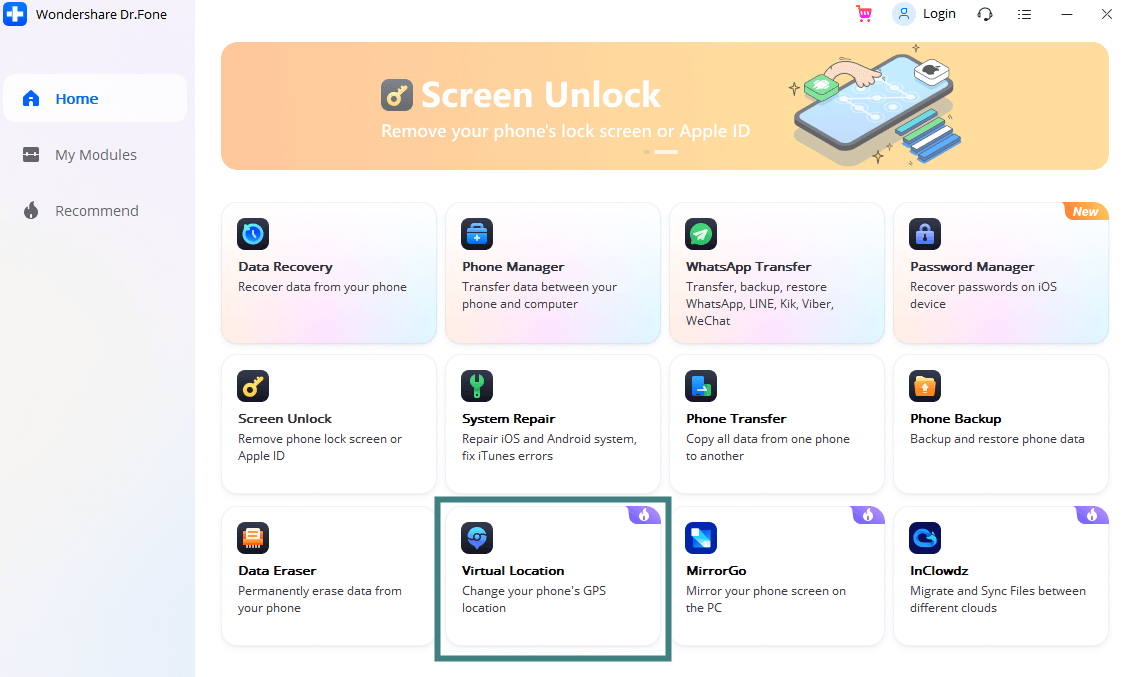This screenshot has width=1126, height=677.
Task: Select the Password Manager lock icon
Action: pyautogui.click(x=925, y=234)
